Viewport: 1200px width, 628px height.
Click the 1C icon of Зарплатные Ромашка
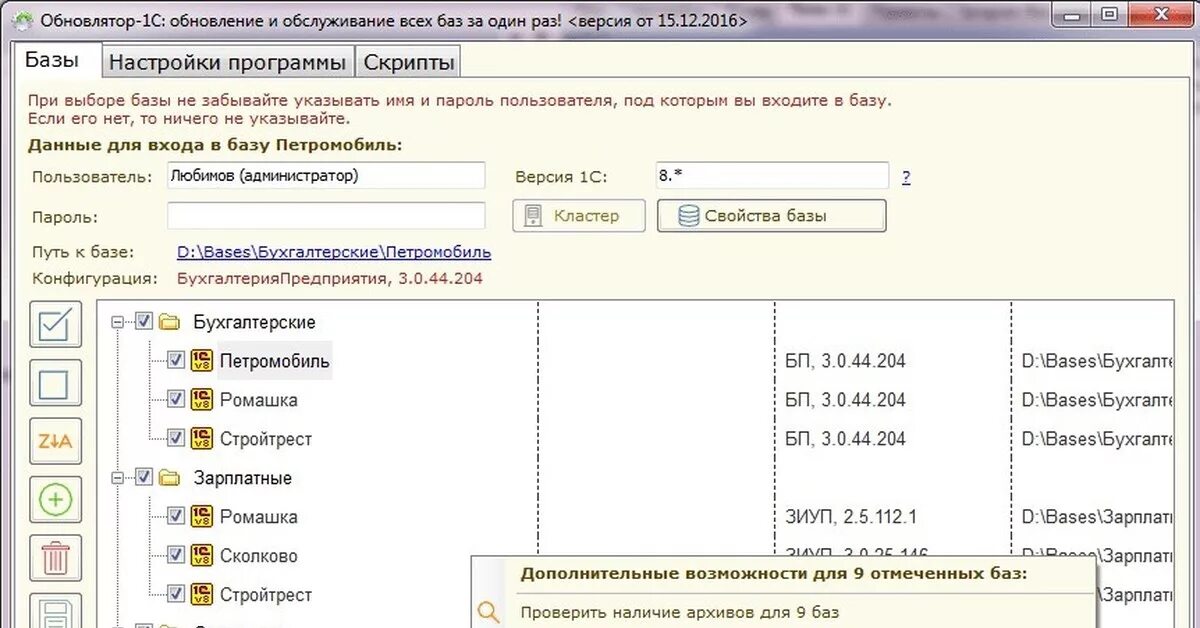coord(202,516)
